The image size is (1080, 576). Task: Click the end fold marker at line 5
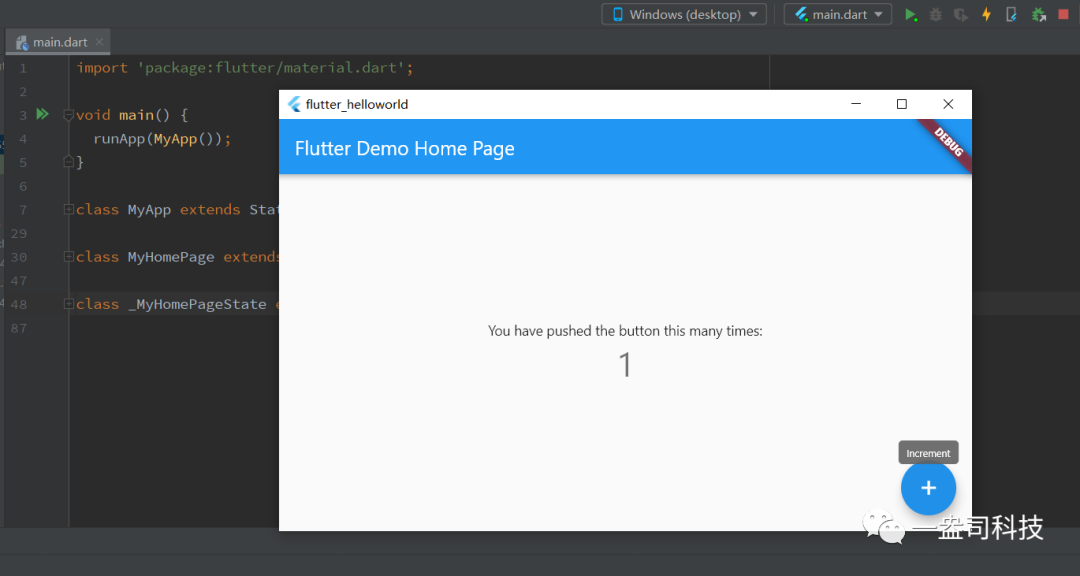[68, 162]
